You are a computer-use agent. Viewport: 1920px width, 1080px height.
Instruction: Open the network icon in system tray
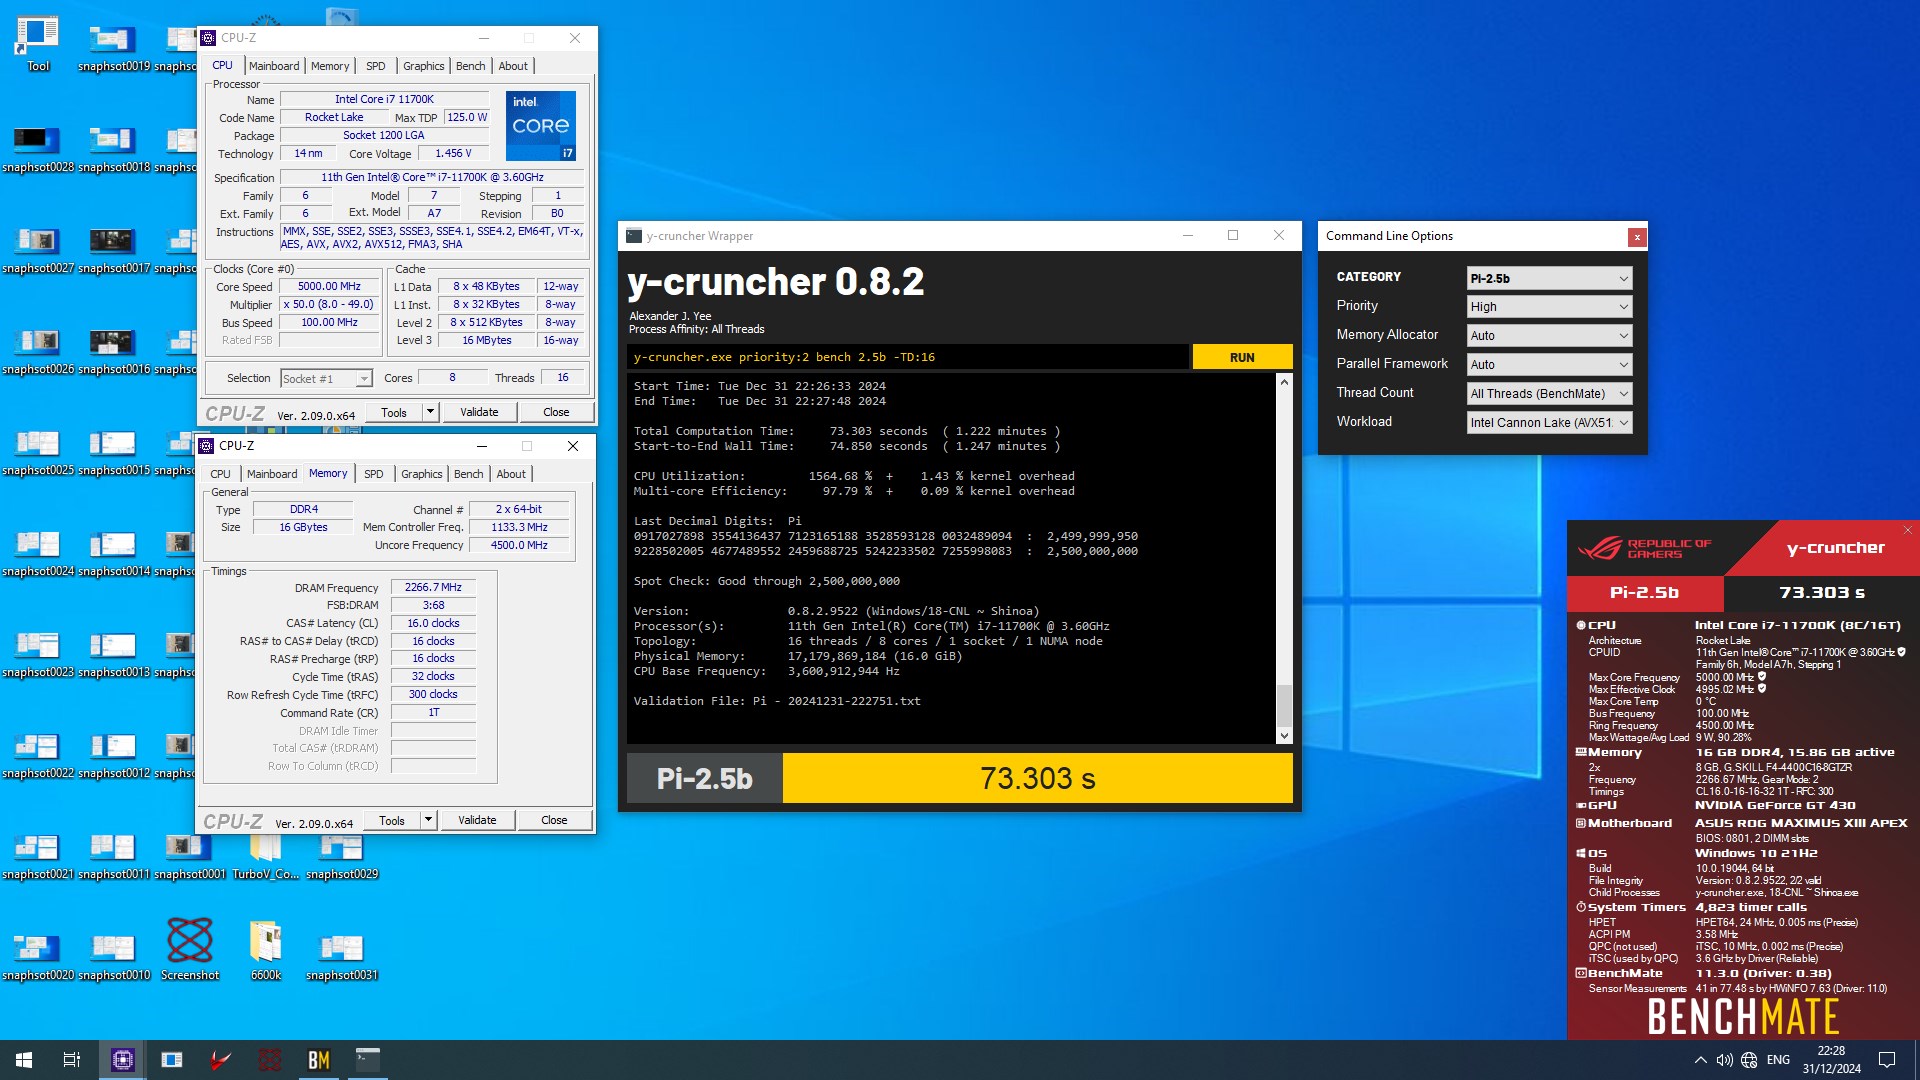(1749, 1060)
